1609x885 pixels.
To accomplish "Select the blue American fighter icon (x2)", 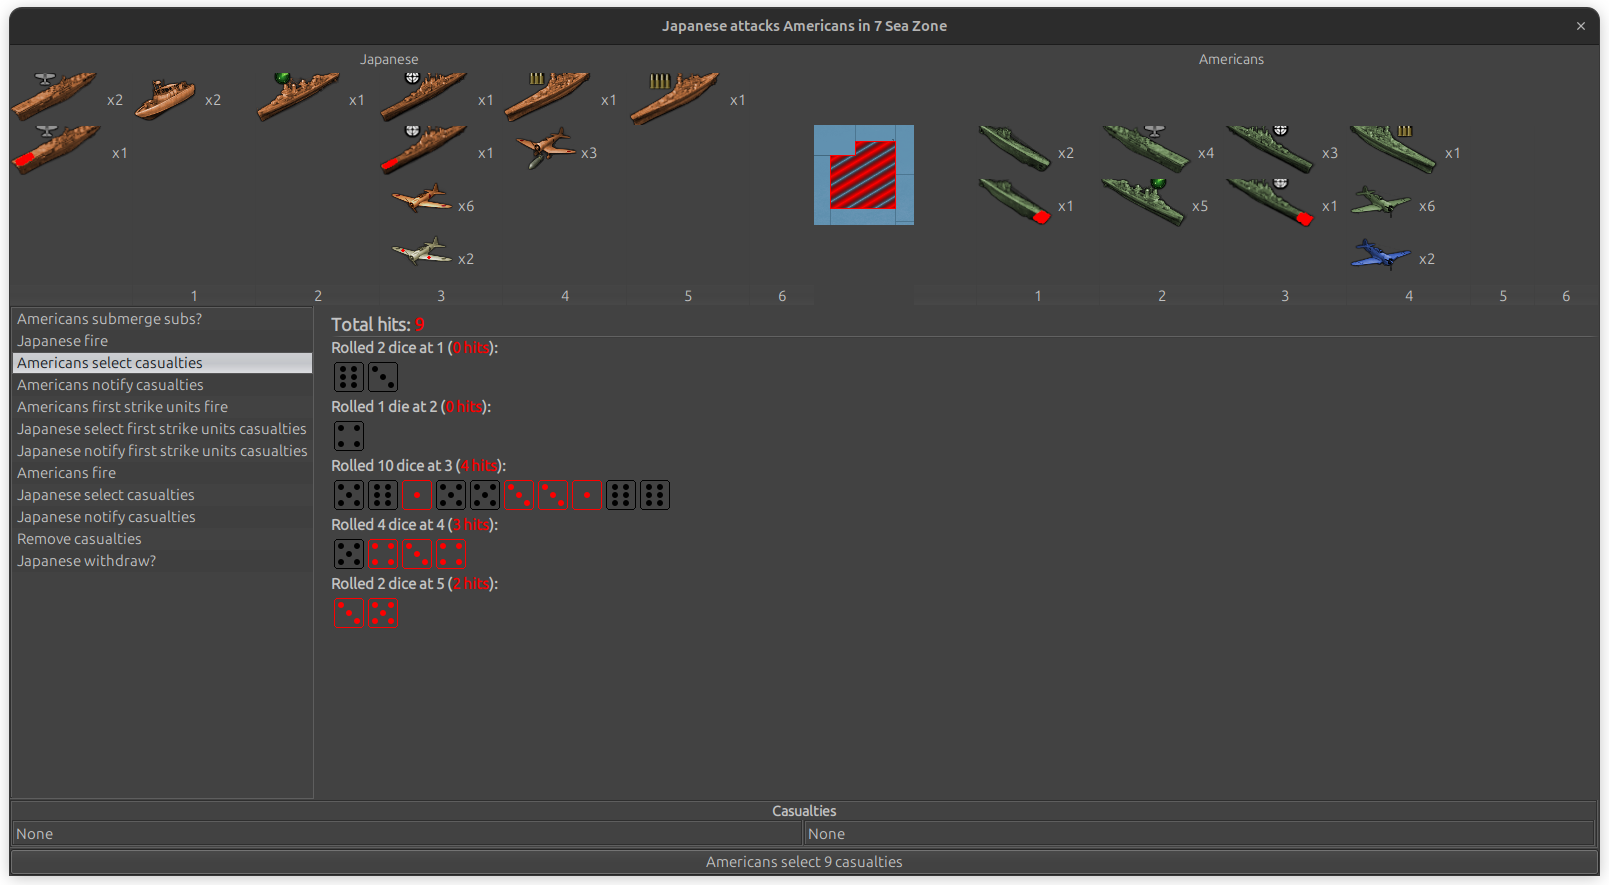I will [x=1380, y=254].
